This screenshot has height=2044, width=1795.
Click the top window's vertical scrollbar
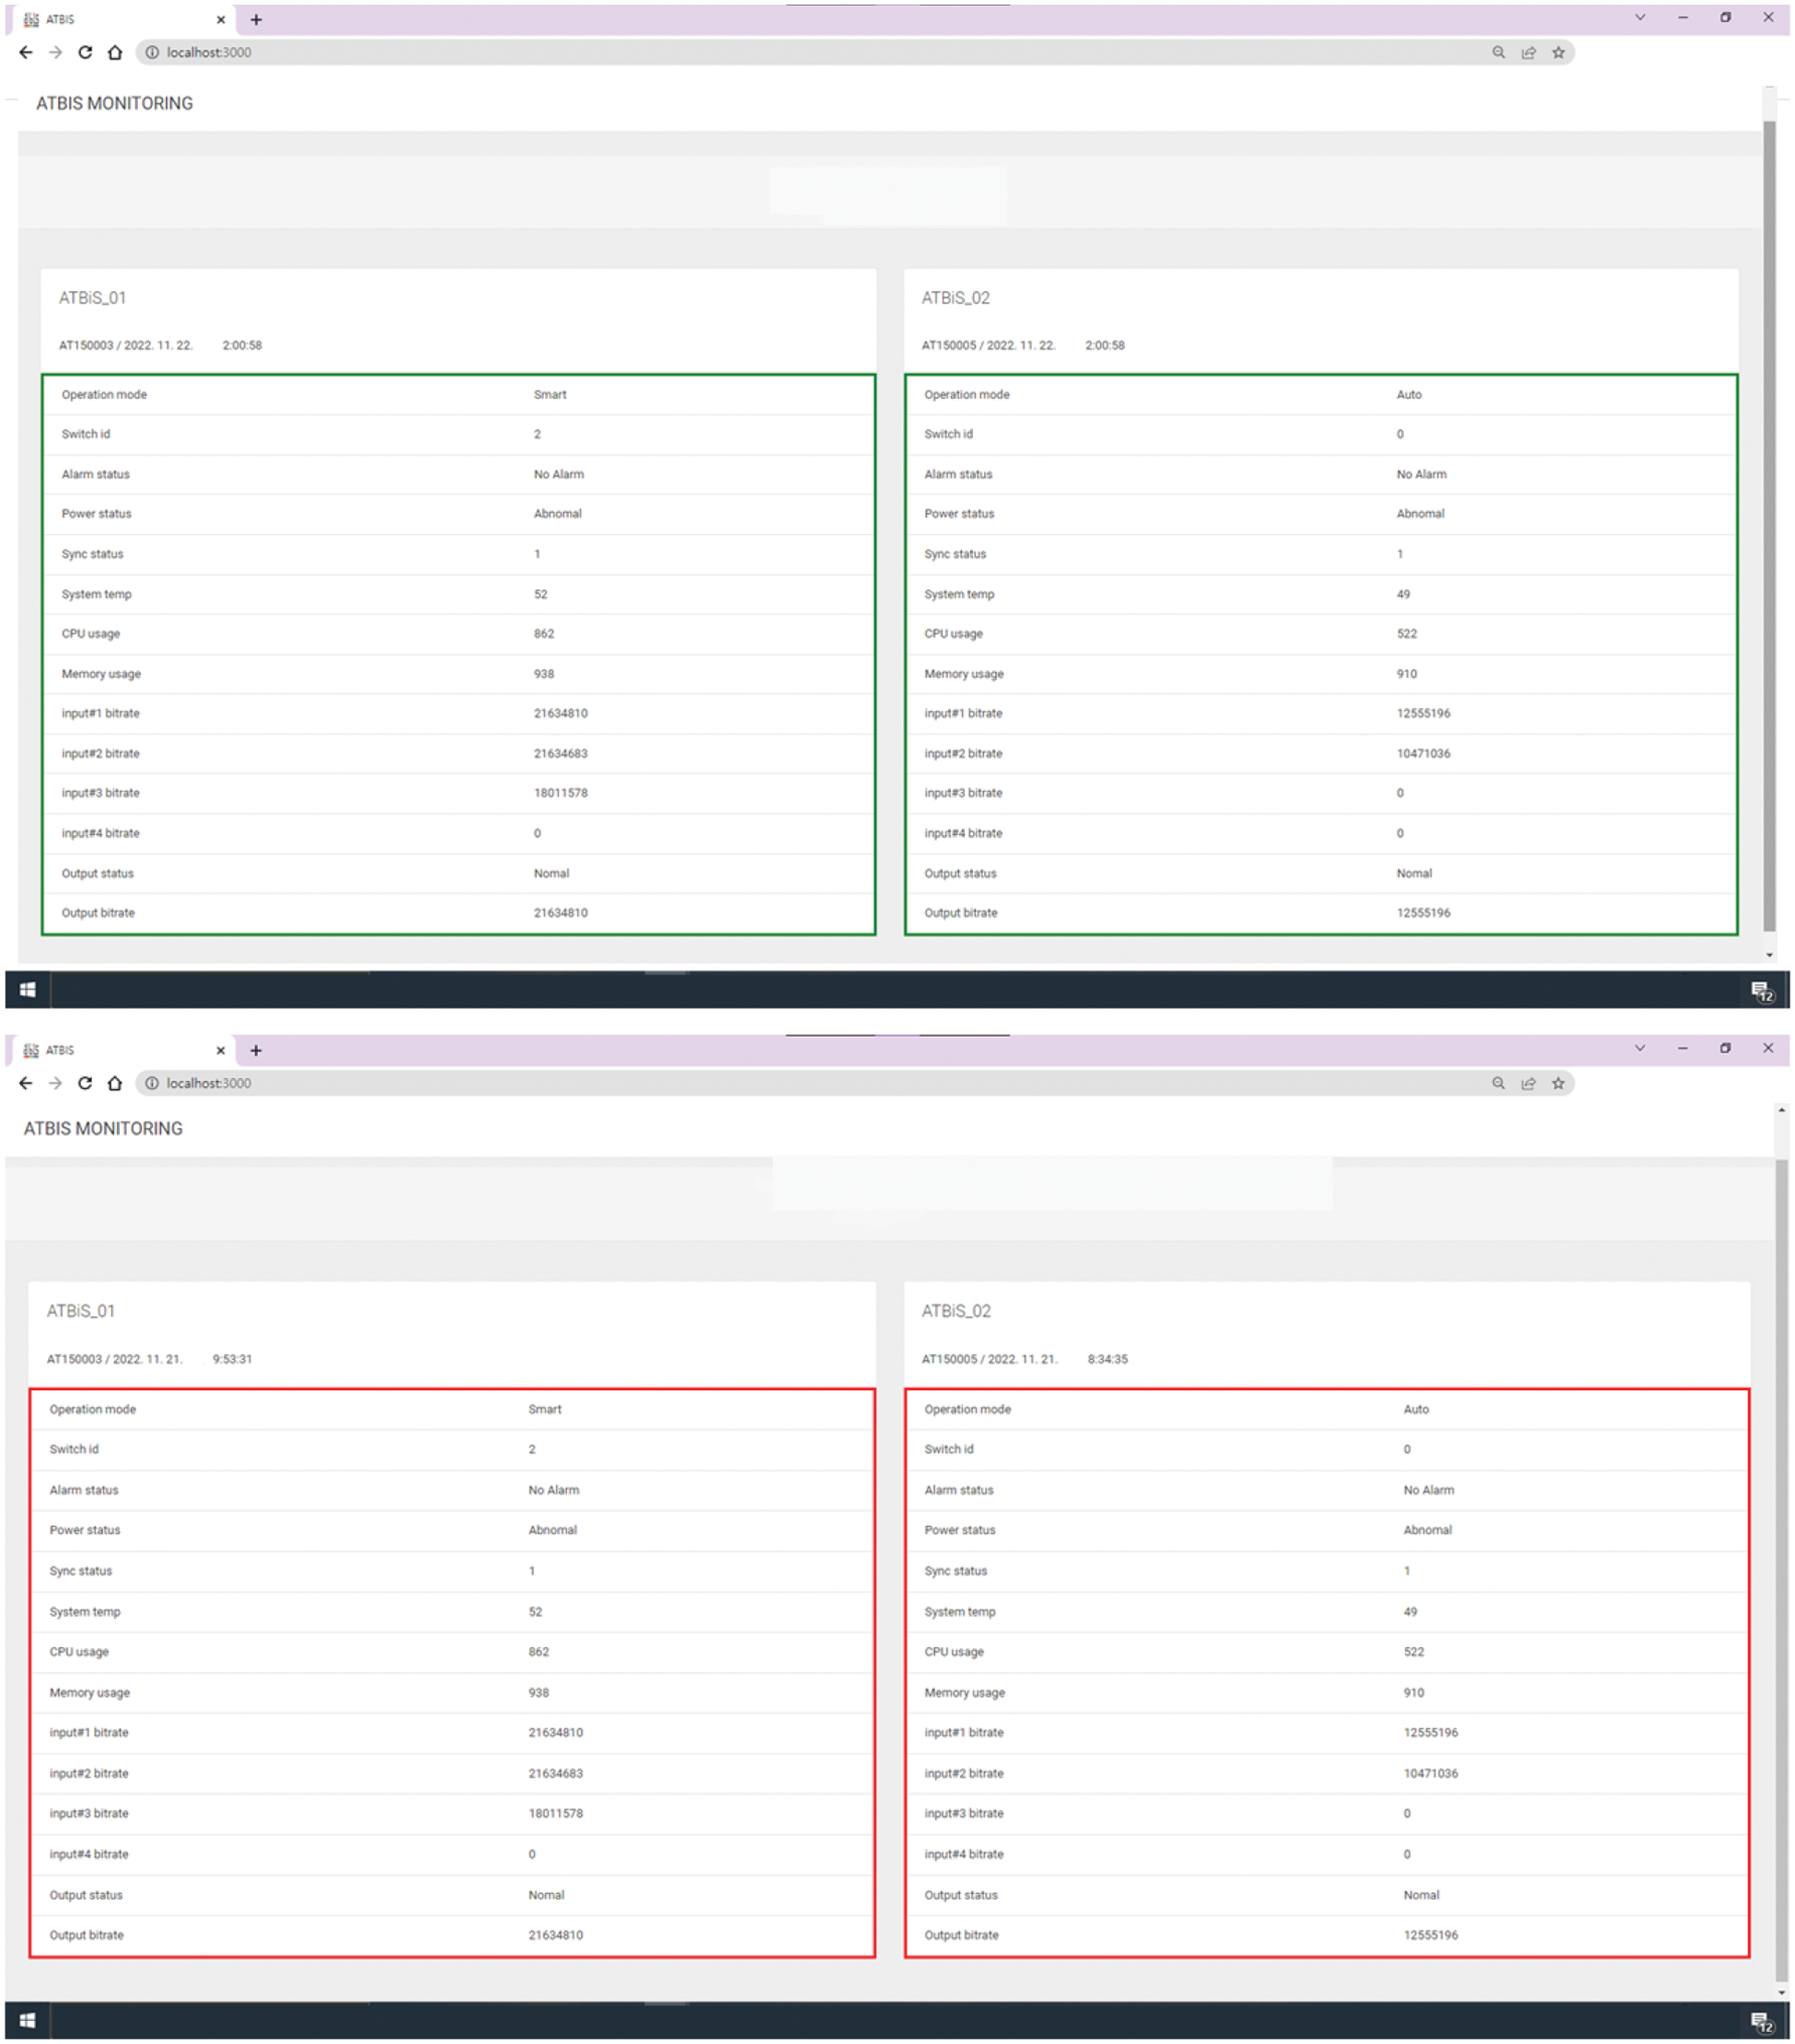click(1769, 520)
